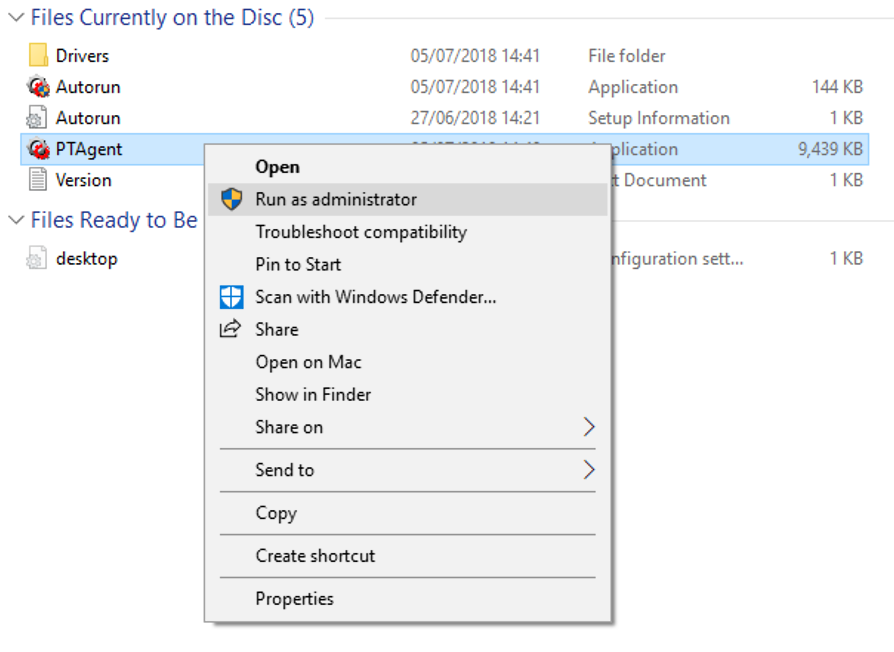Open Properties from the context menu
Screen dimensions: 894x652
point(294,599)
